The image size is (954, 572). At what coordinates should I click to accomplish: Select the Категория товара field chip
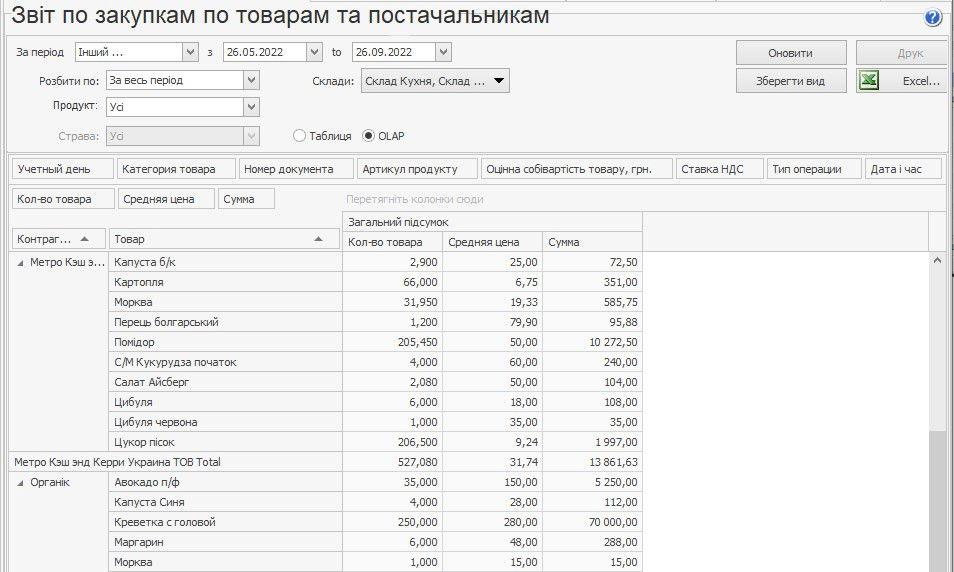tap(176, 169)
